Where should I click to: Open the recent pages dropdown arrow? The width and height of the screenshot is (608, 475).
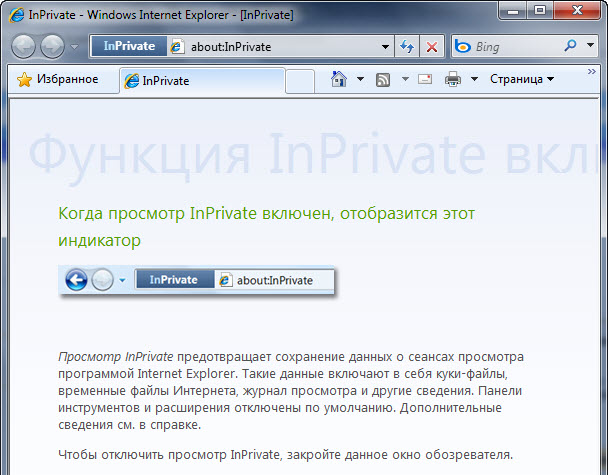pos(74,47)
